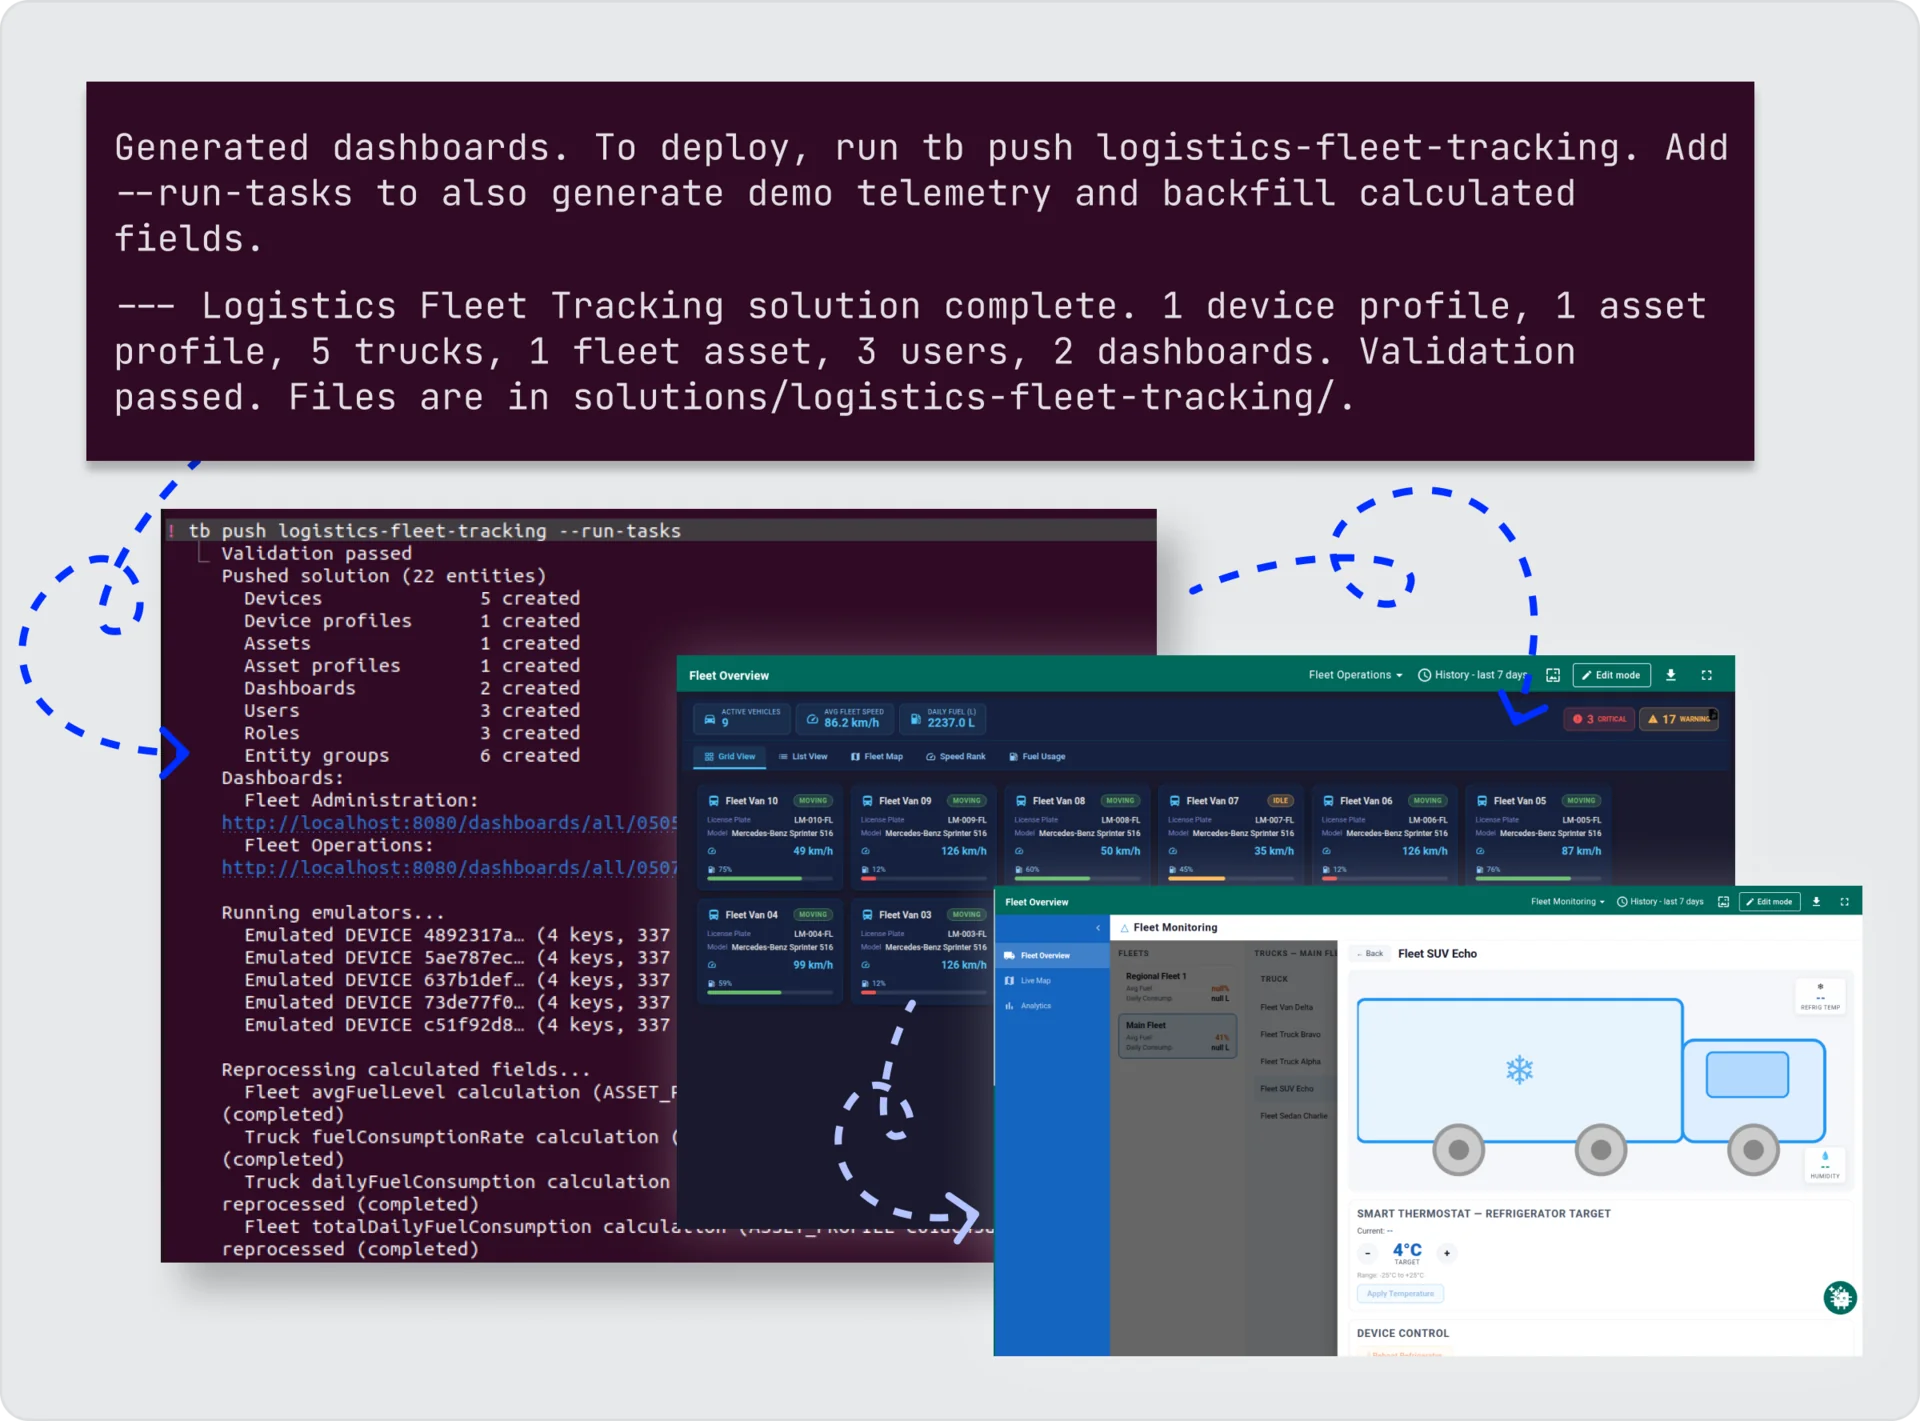Open History last 7 days in light dashboard
The image size is (1920, 1421).
(x=1660, y=902)
